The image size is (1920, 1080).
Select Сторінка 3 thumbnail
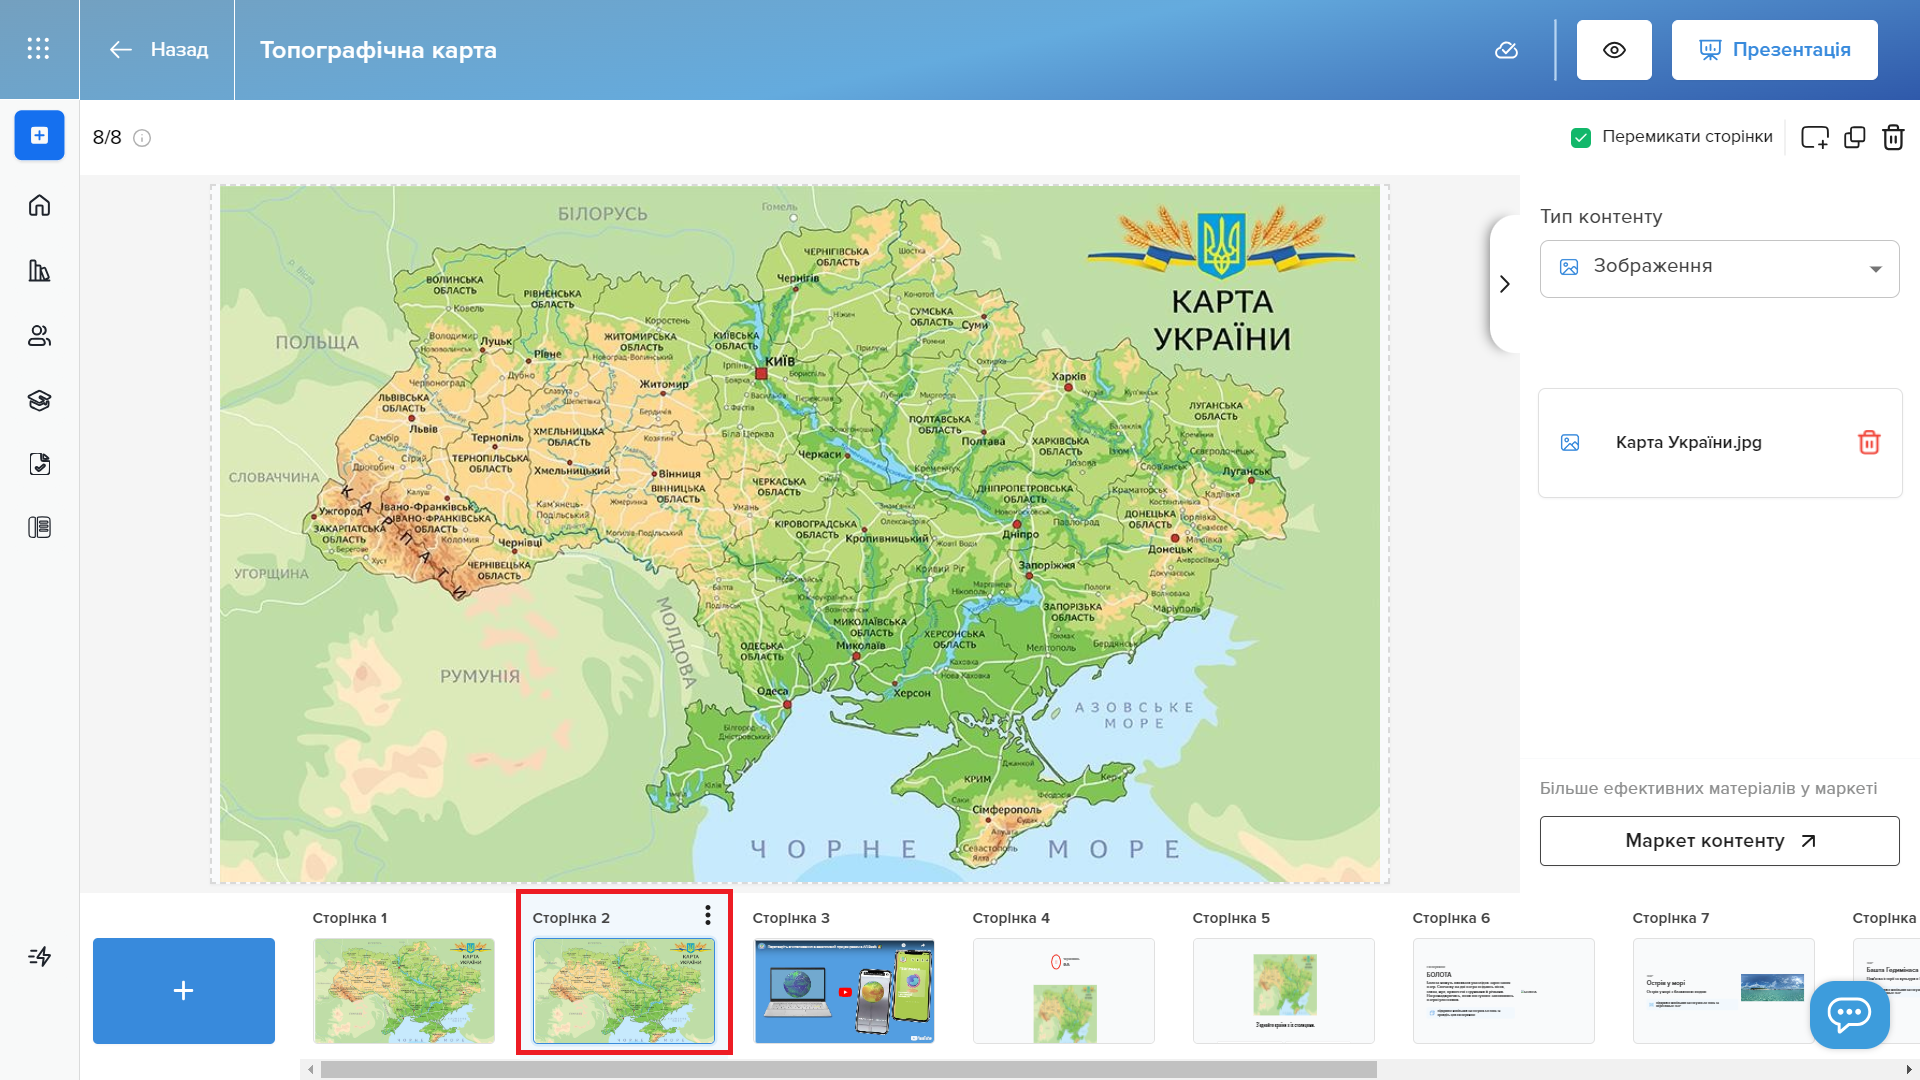tap(844, 991)
